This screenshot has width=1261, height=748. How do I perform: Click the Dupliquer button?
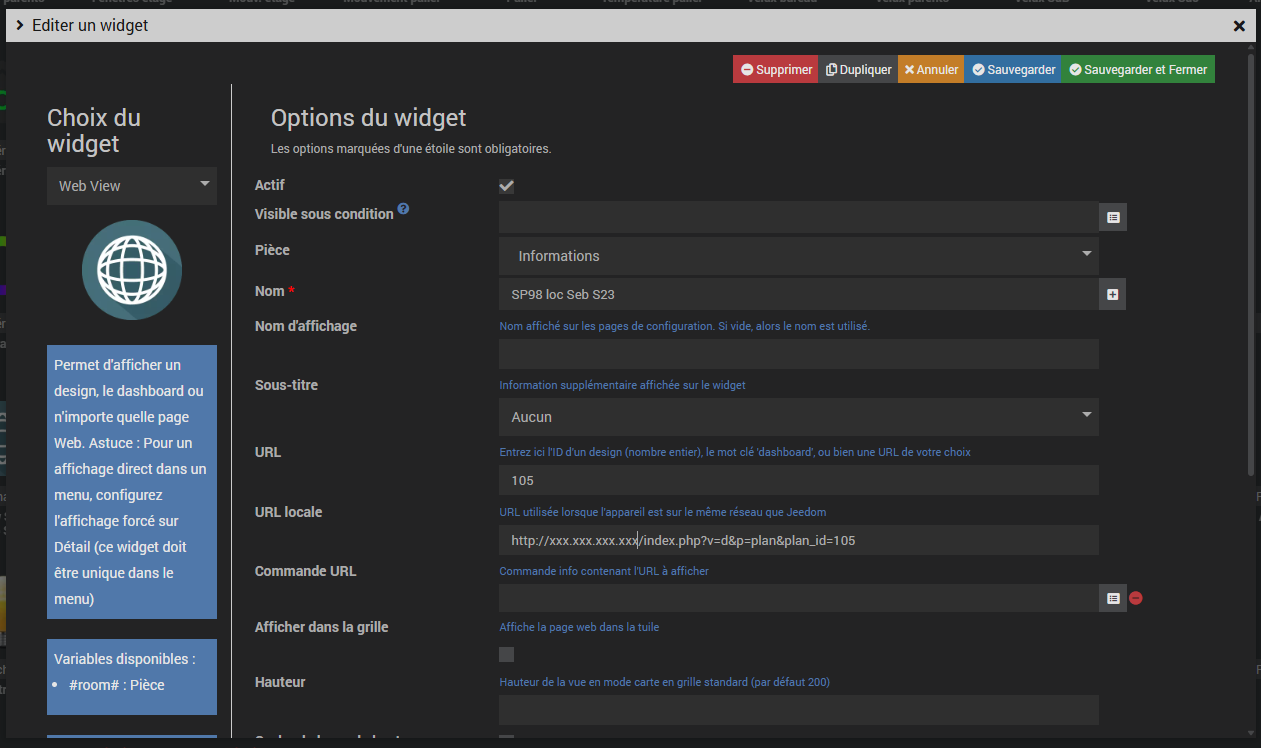pos(858,70)
